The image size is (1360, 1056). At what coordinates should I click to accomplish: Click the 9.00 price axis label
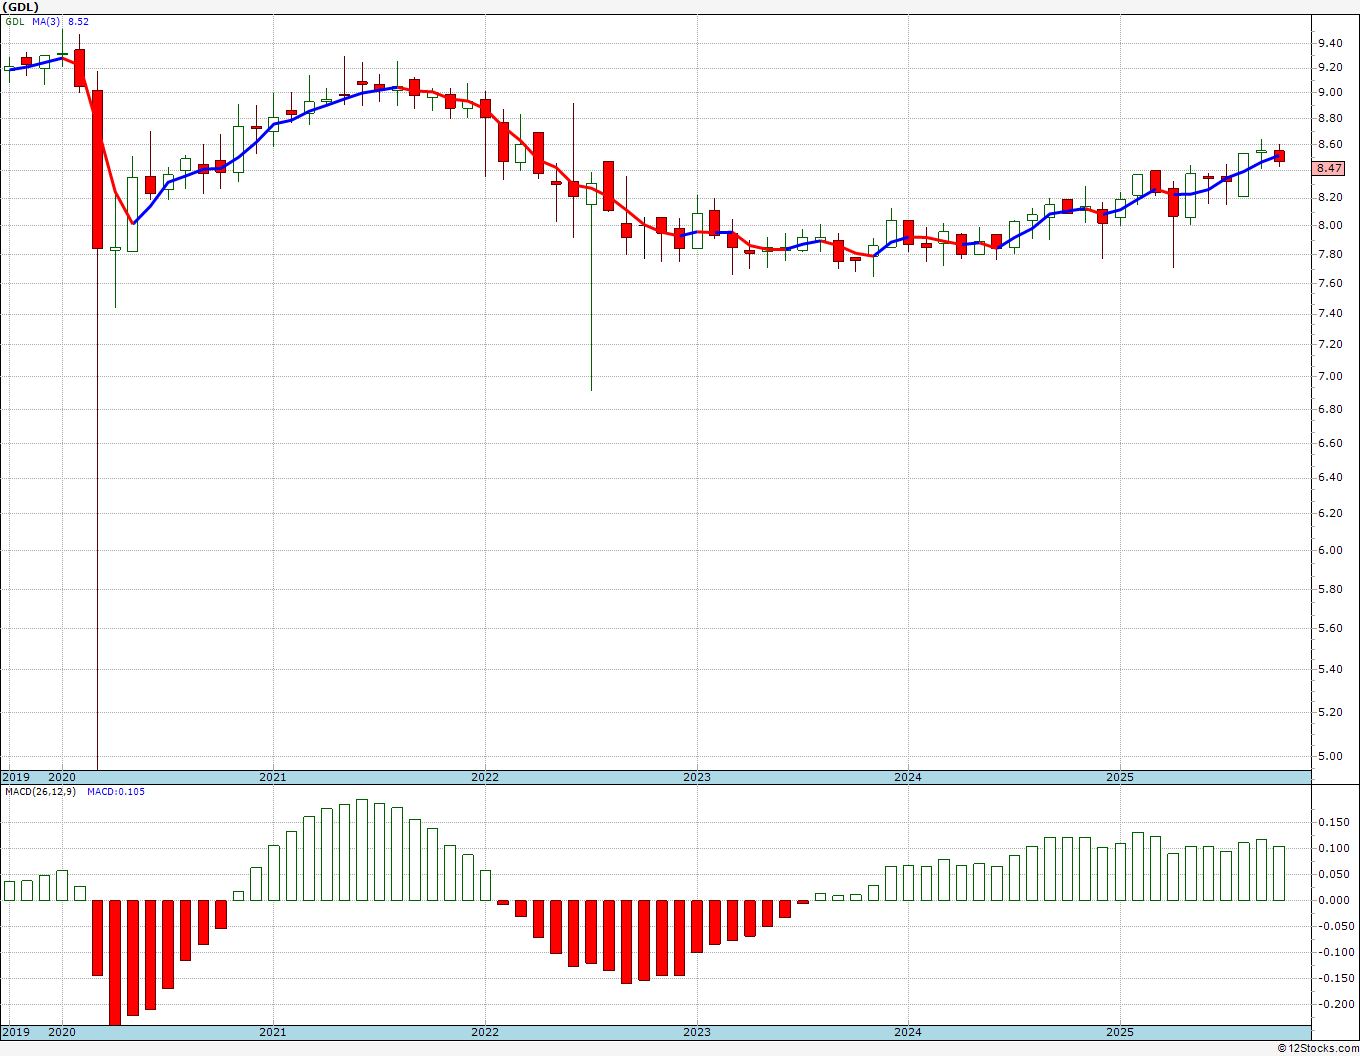[1330, 92]
